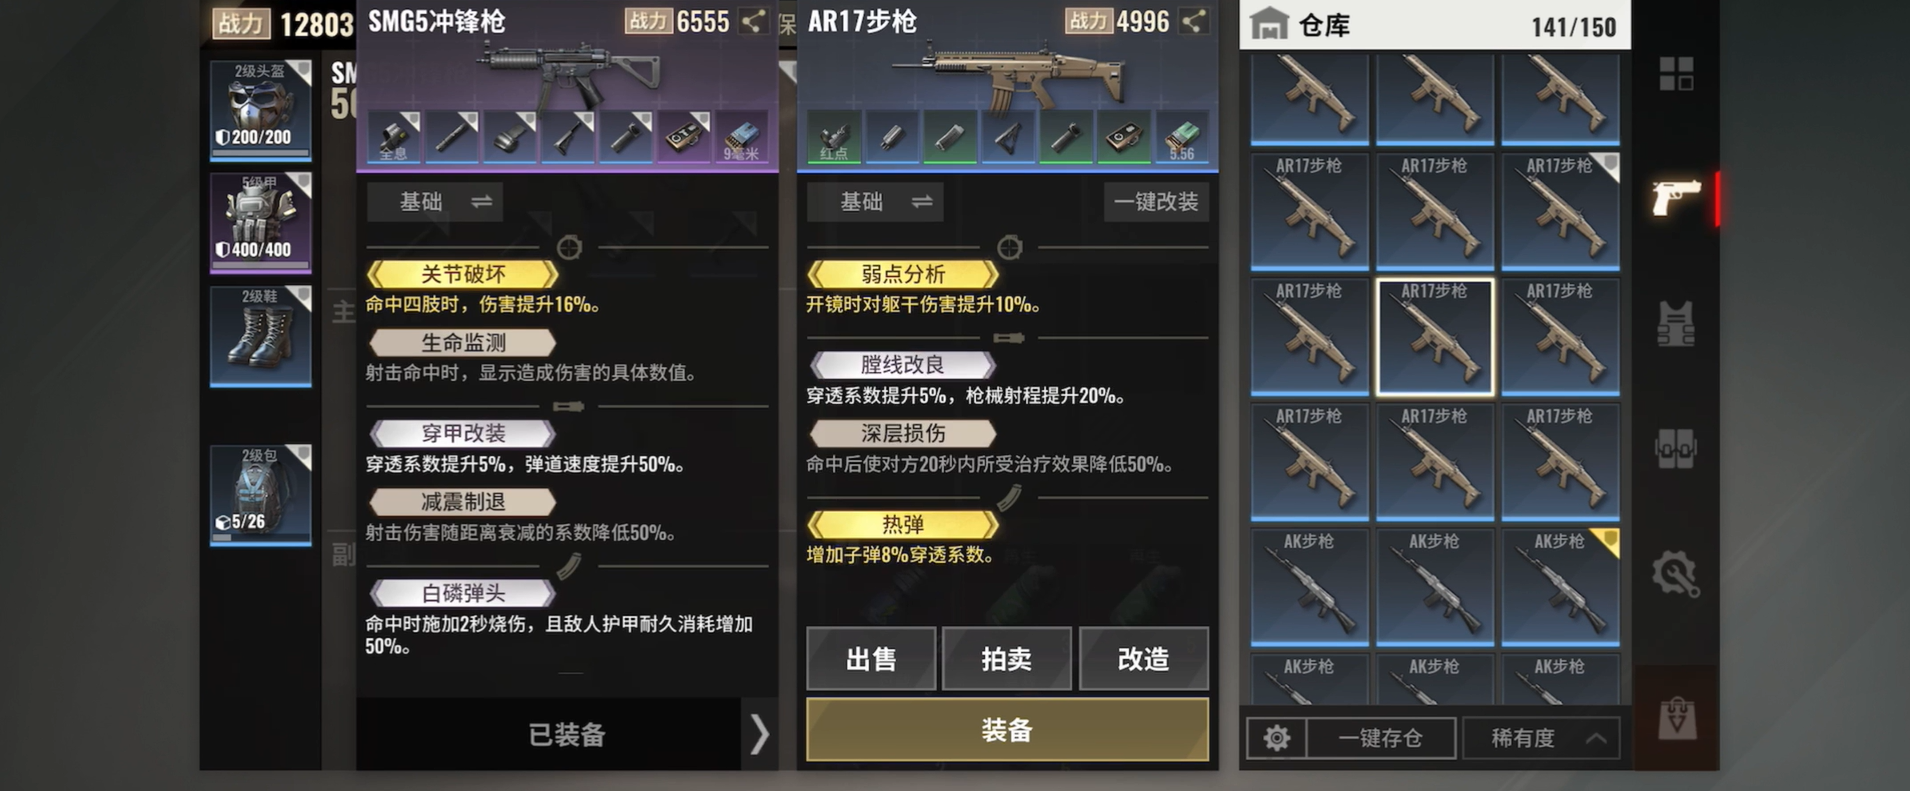Select the first AK步枪 in warehouse
The image size is (1910, 791).
tap(1309, 587)
